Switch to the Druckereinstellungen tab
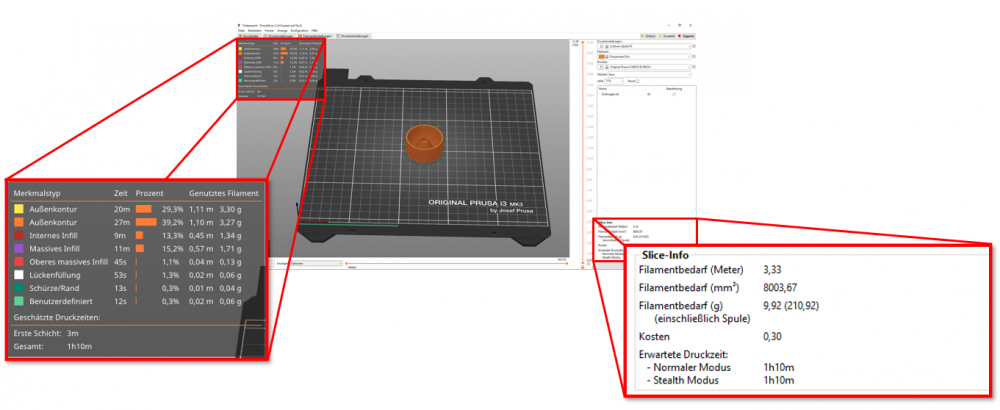The image size is (1000, 410). (353, 36)
